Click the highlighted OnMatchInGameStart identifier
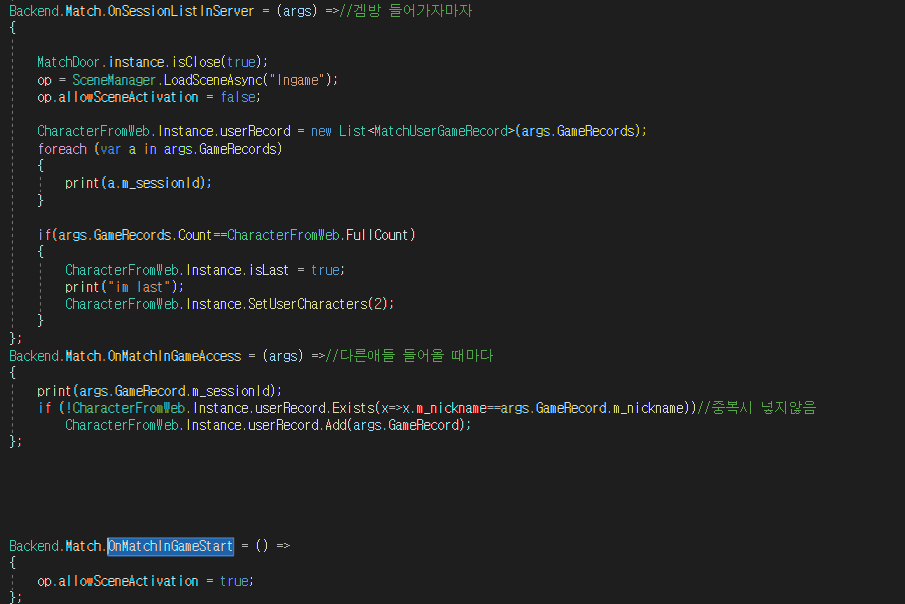 tap(170, 546)
